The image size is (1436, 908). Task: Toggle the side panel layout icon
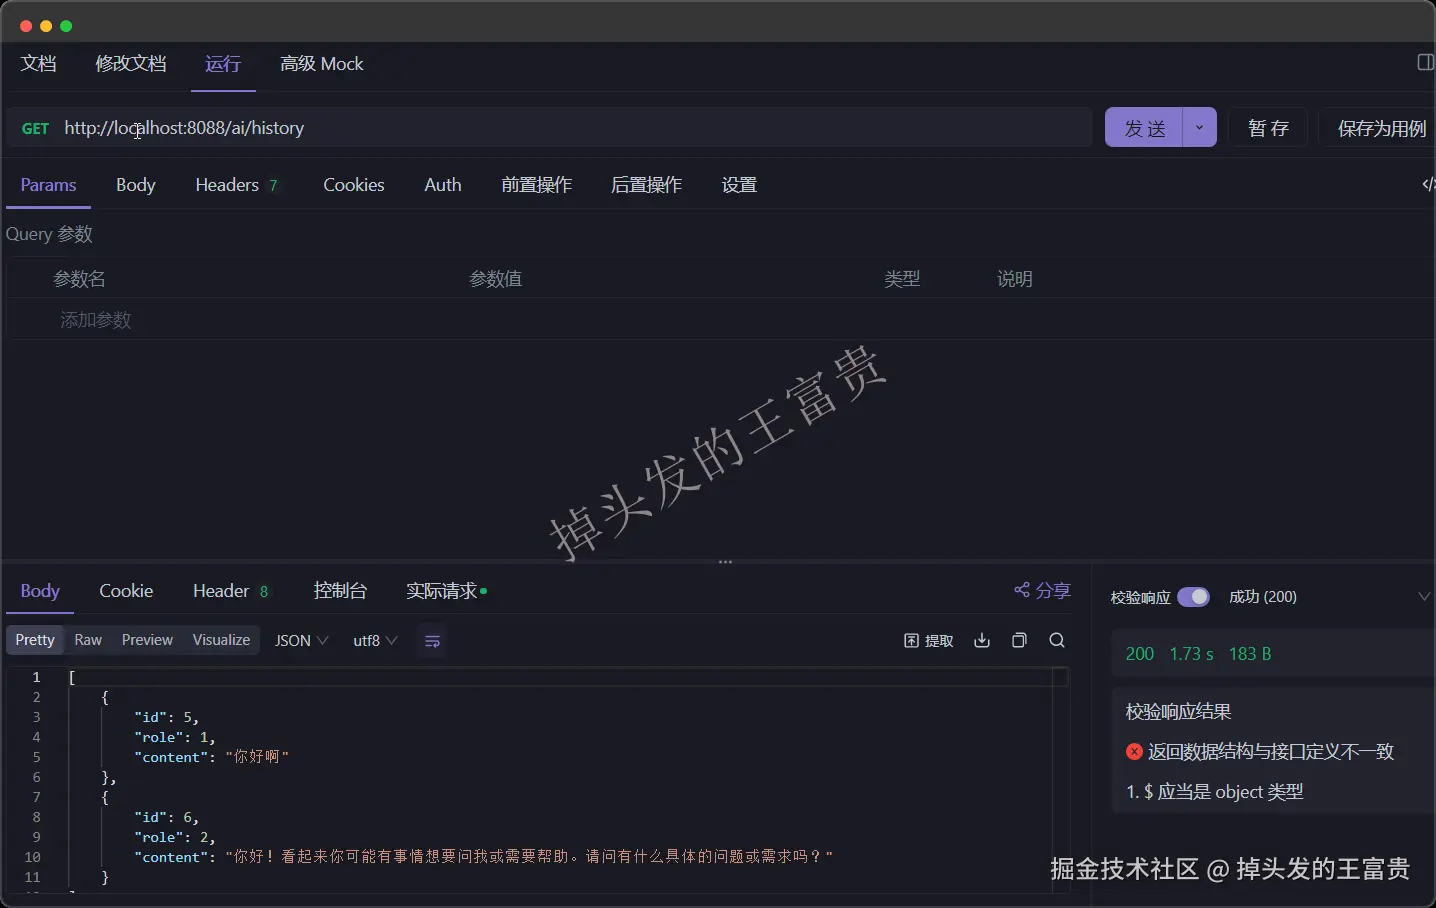1426,63
